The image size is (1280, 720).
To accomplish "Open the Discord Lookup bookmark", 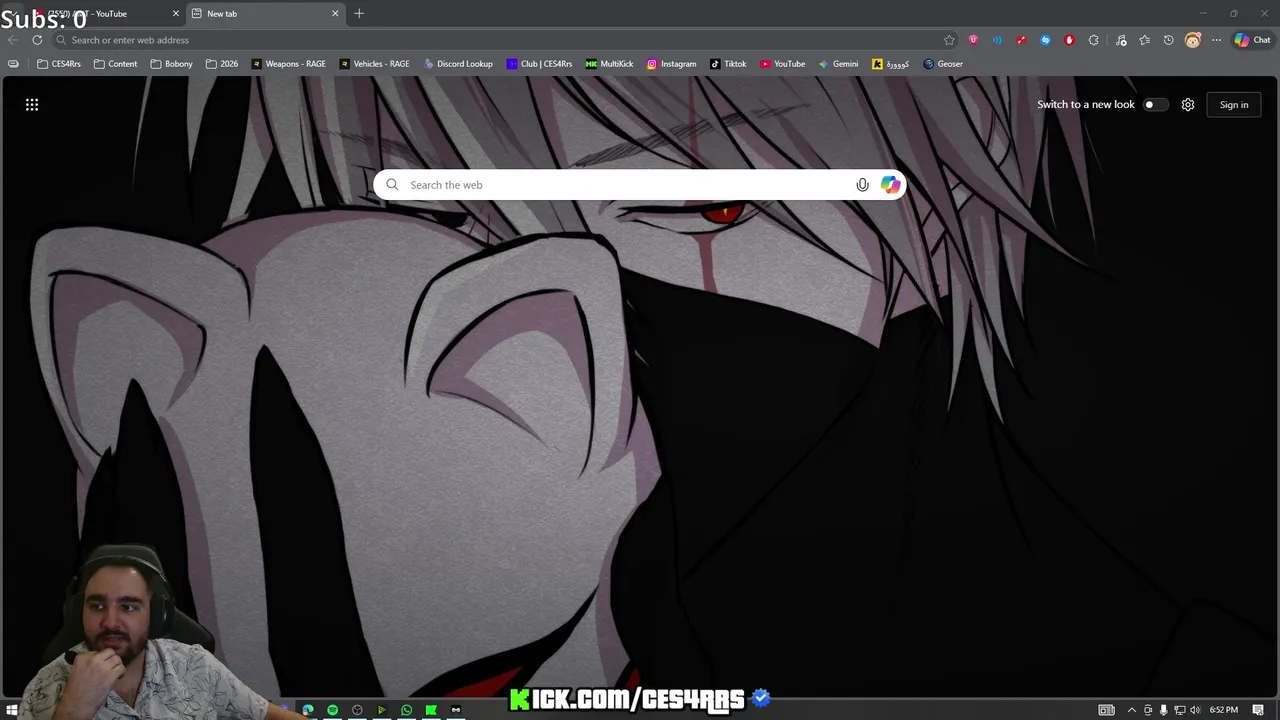I will pyautogui.click(x=458, y=64).
